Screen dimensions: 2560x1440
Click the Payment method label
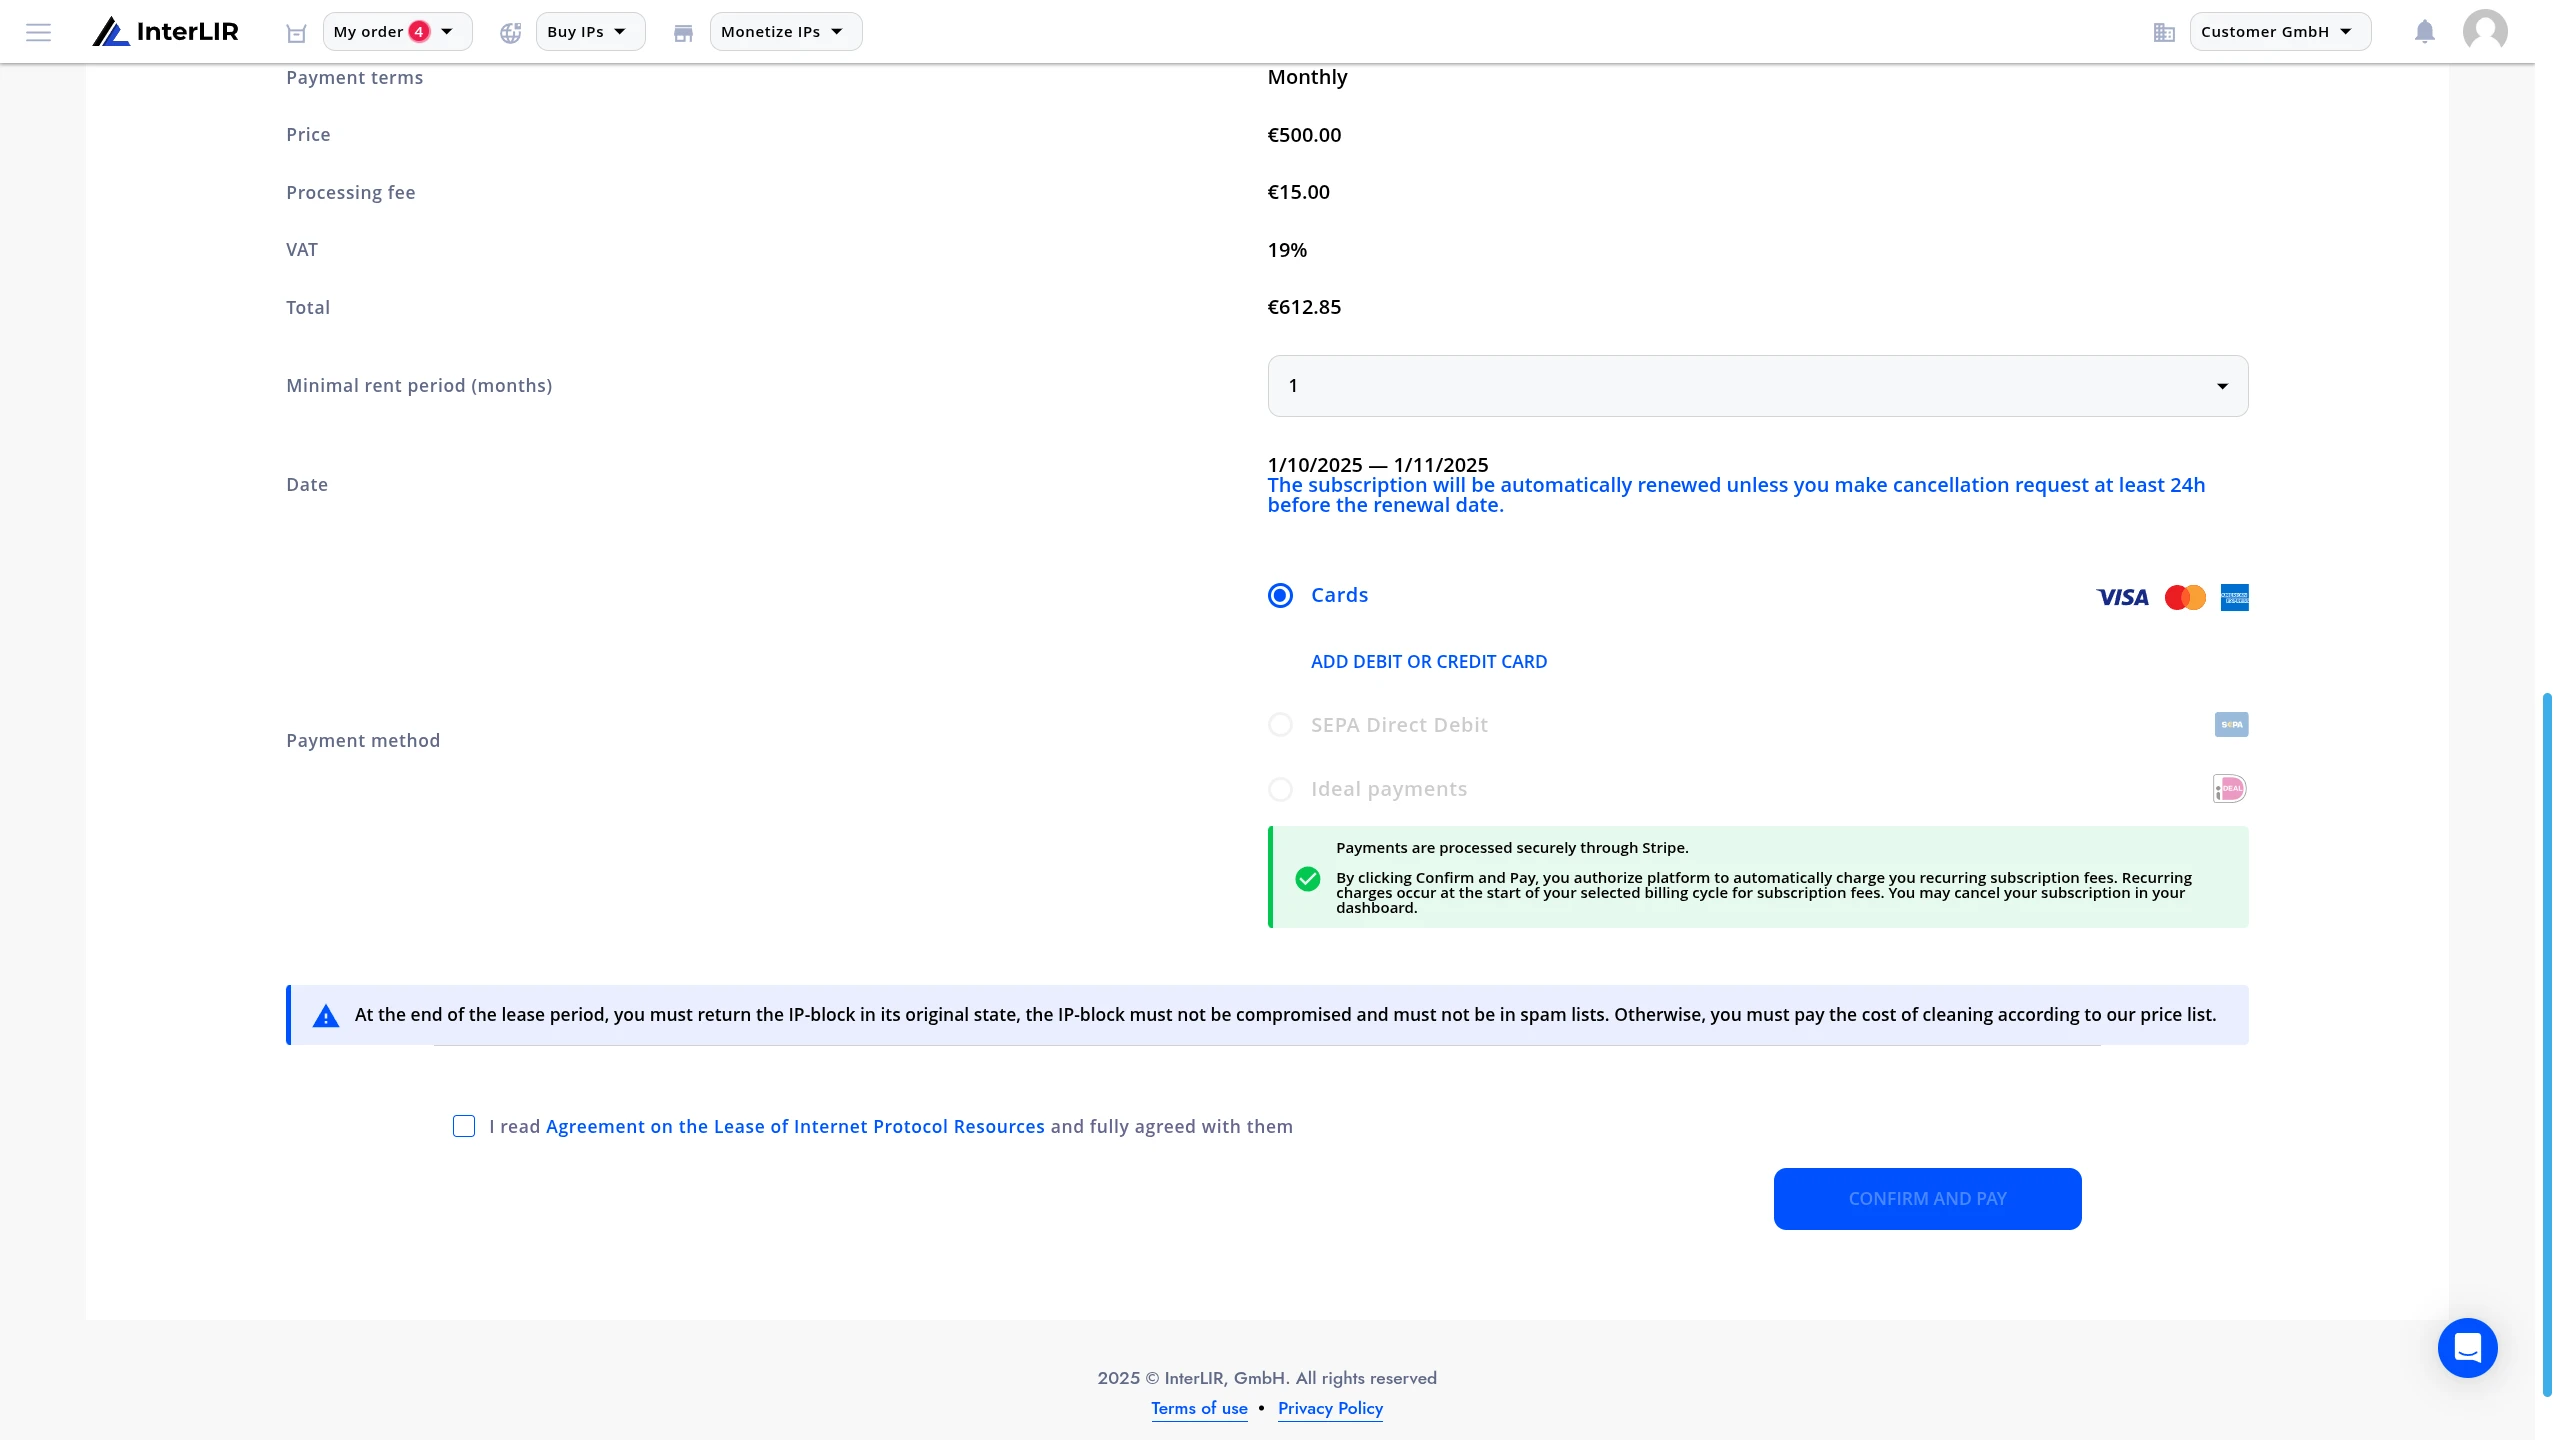click(x=363, y=740)
